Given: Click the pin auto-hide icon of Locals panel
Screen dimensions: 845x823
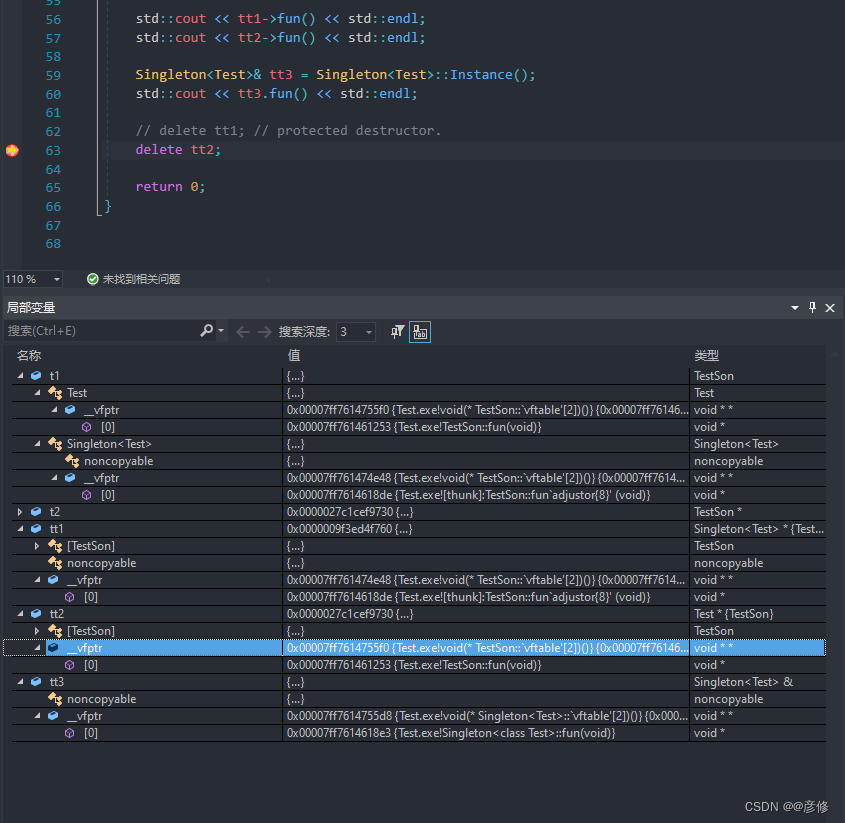Looking at the screenshot, I should [x=812, y=307].
